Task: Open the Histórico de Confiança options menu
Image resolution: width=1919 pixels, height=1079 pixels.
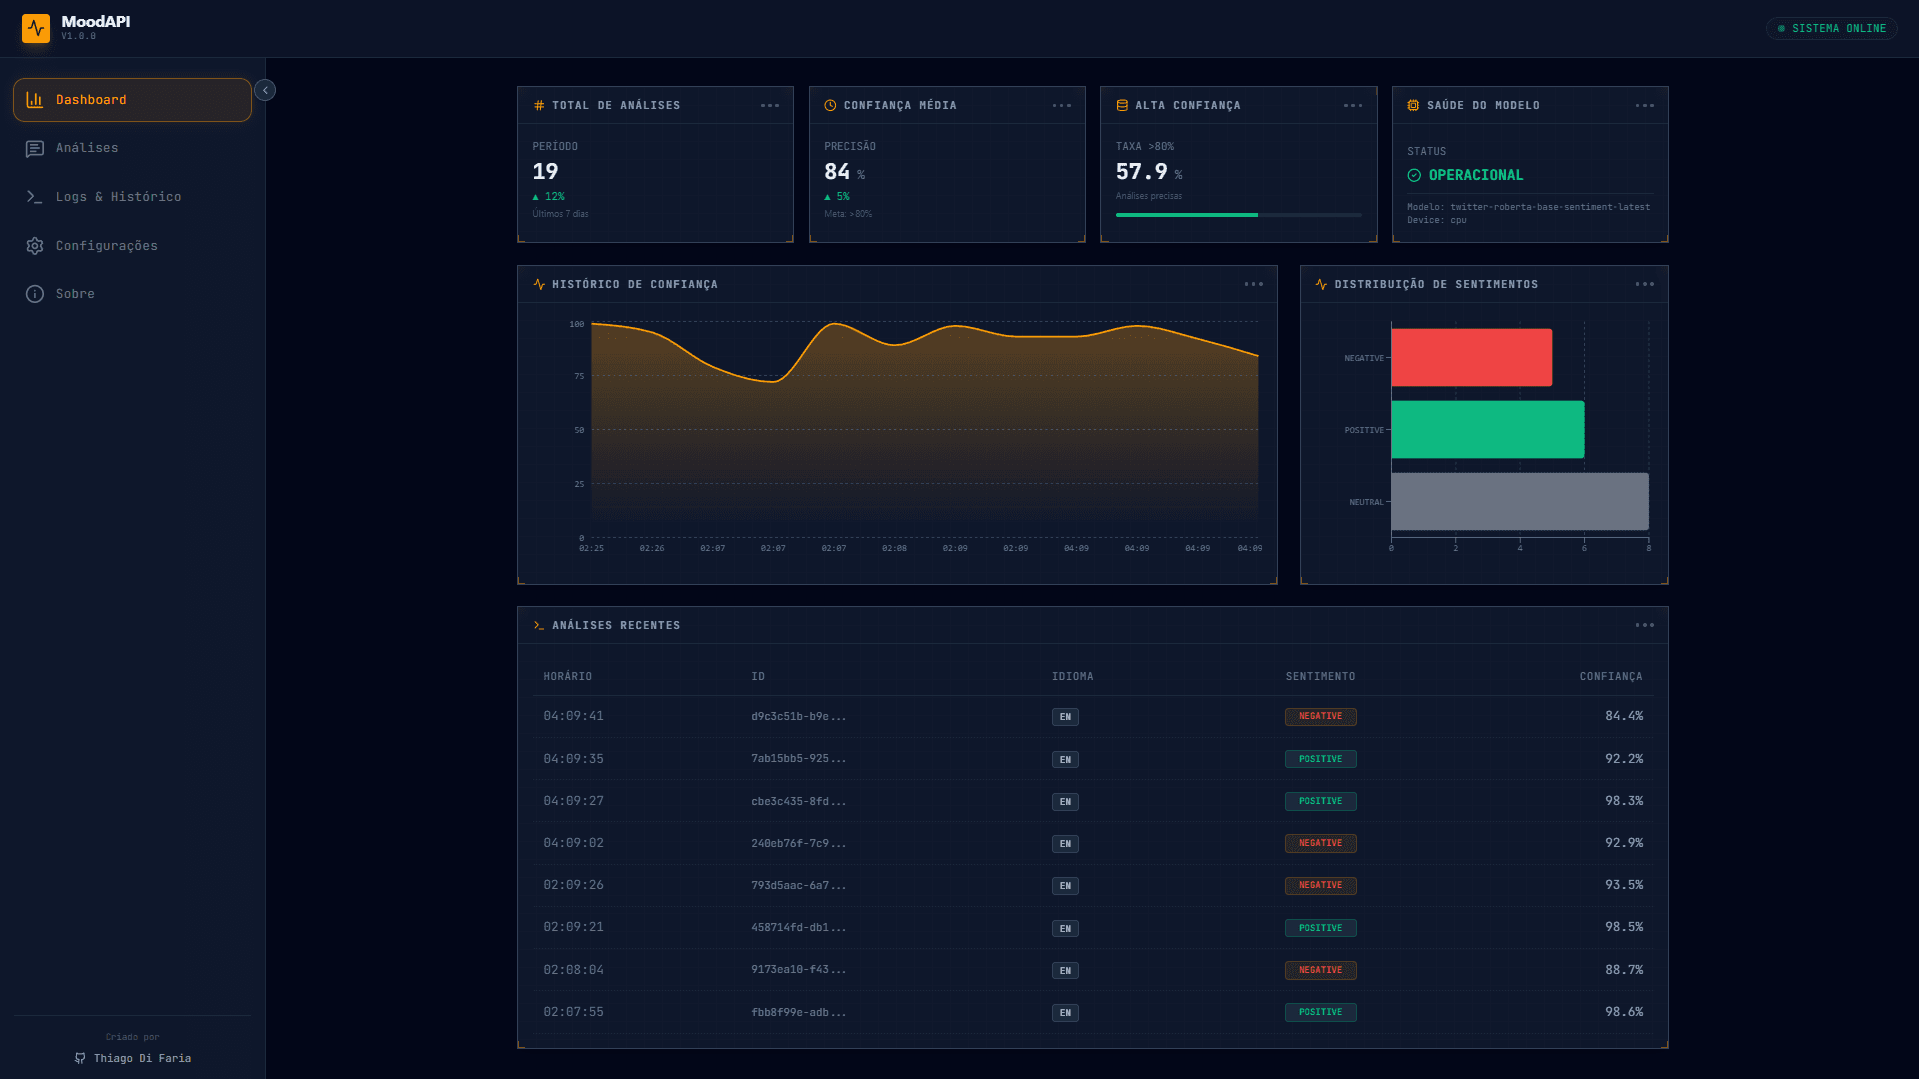Action: point(1253,284)
